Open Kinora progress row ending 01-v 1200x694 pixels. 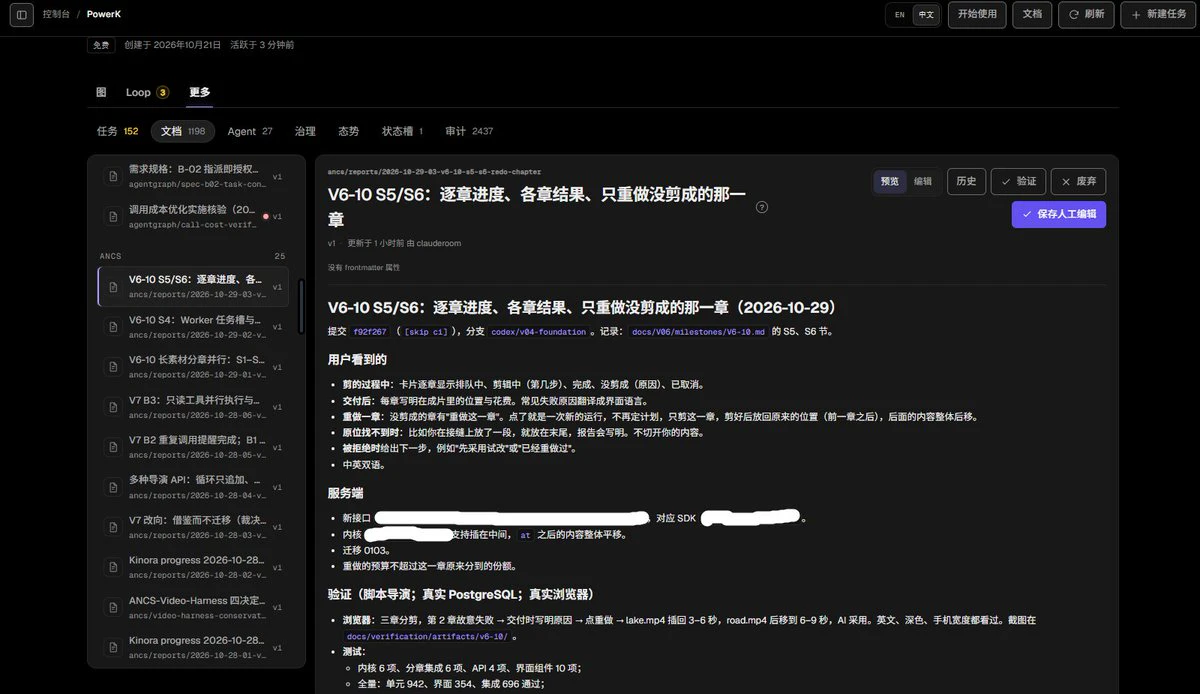pyautogui.click(x=192, y=647)
